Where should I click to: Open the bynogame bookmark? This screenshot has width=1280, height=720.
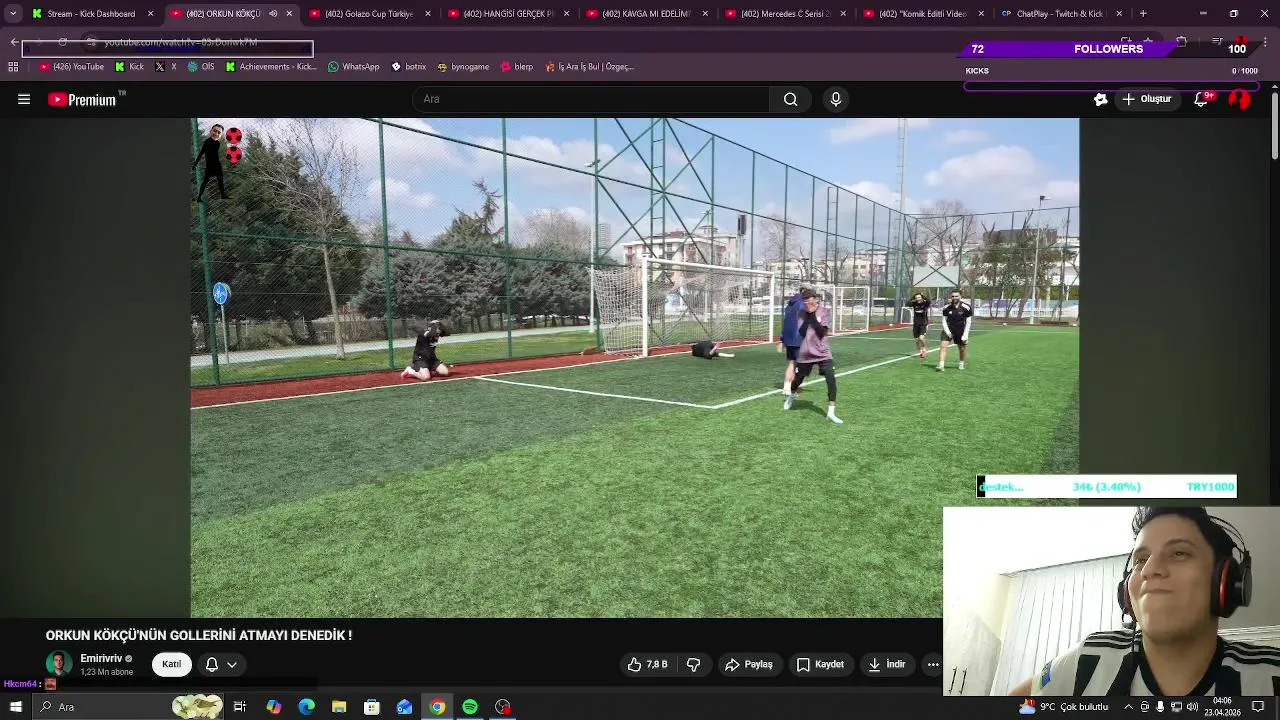coord(463,67)
